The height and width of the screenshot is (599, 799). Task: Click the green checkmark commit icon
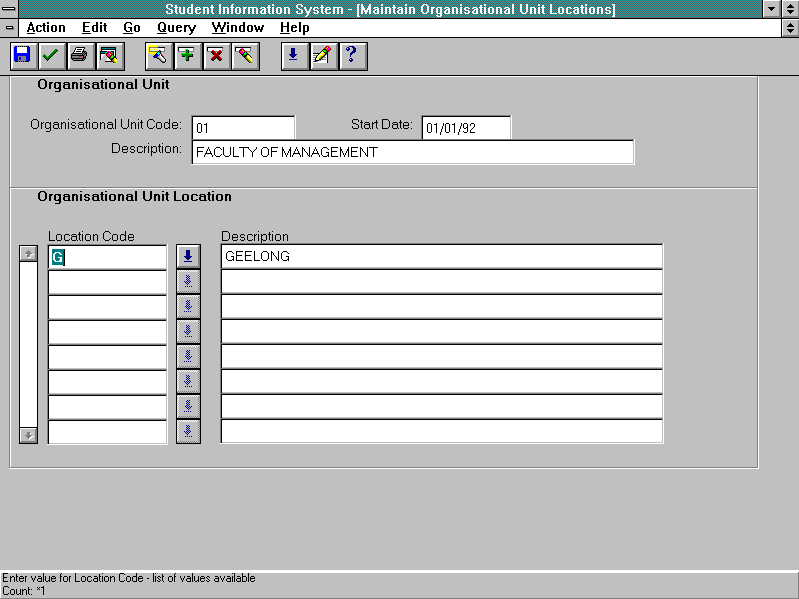click(x=50, y=56)
